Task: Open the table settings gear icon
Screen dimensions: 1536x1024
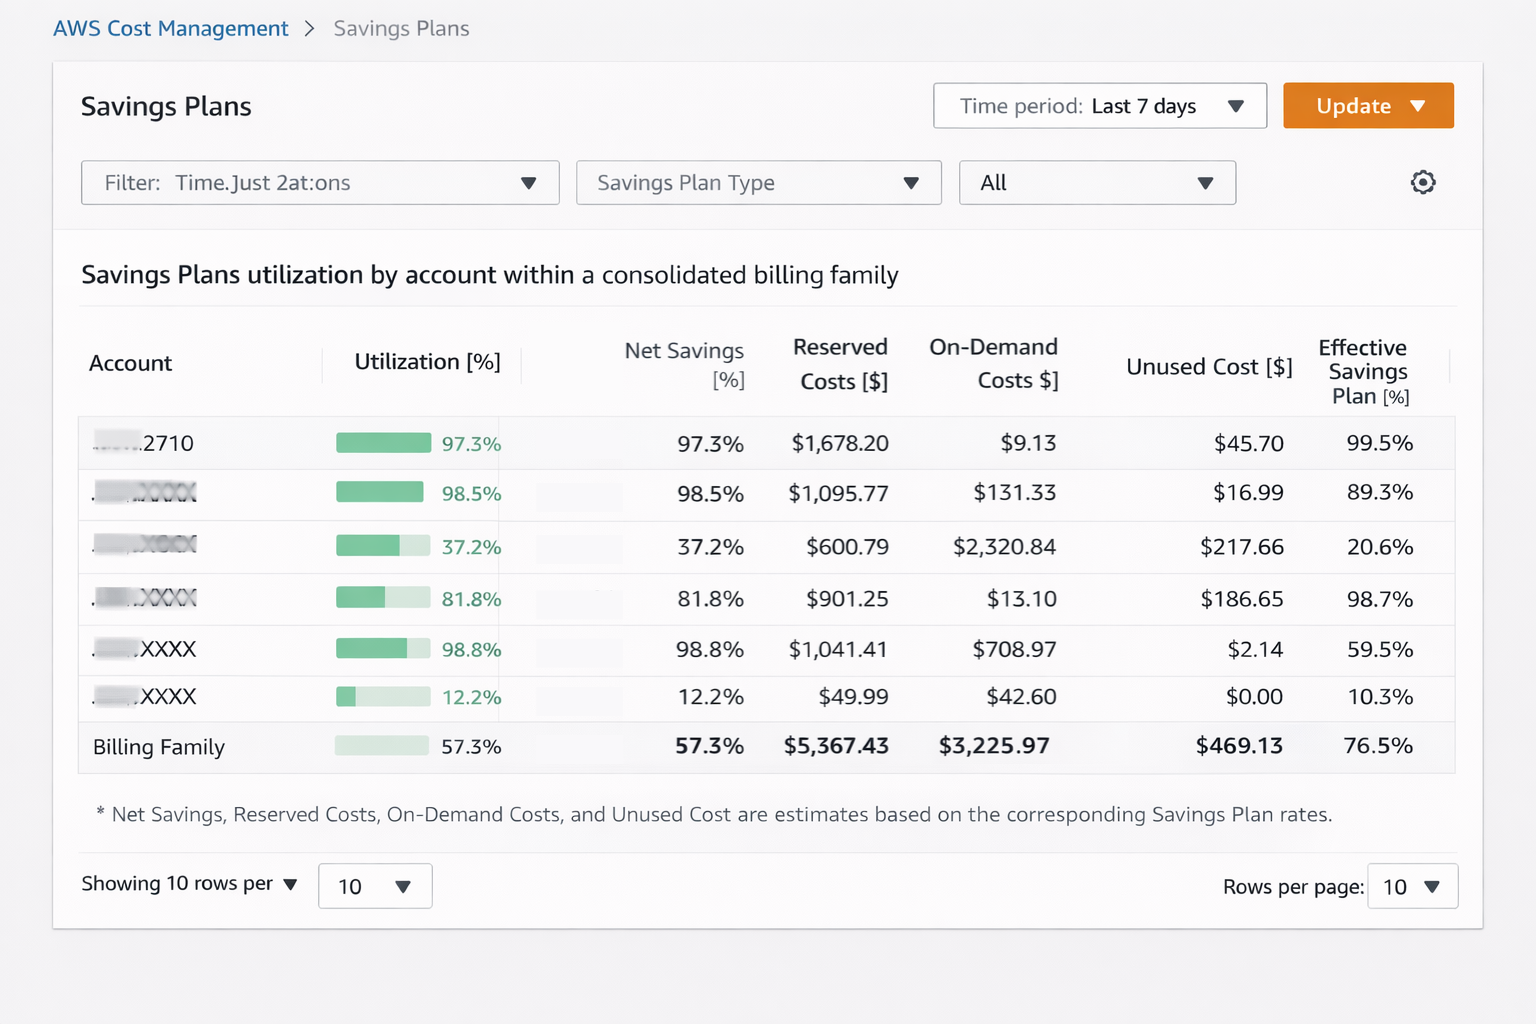Action: click(1422, 182)
